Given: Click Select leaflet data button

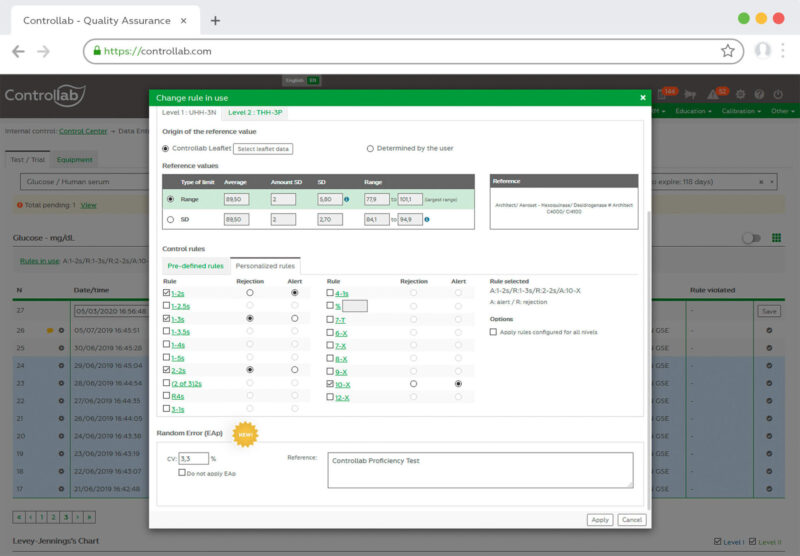Looking at the screenshot, I should click(263, 149).
